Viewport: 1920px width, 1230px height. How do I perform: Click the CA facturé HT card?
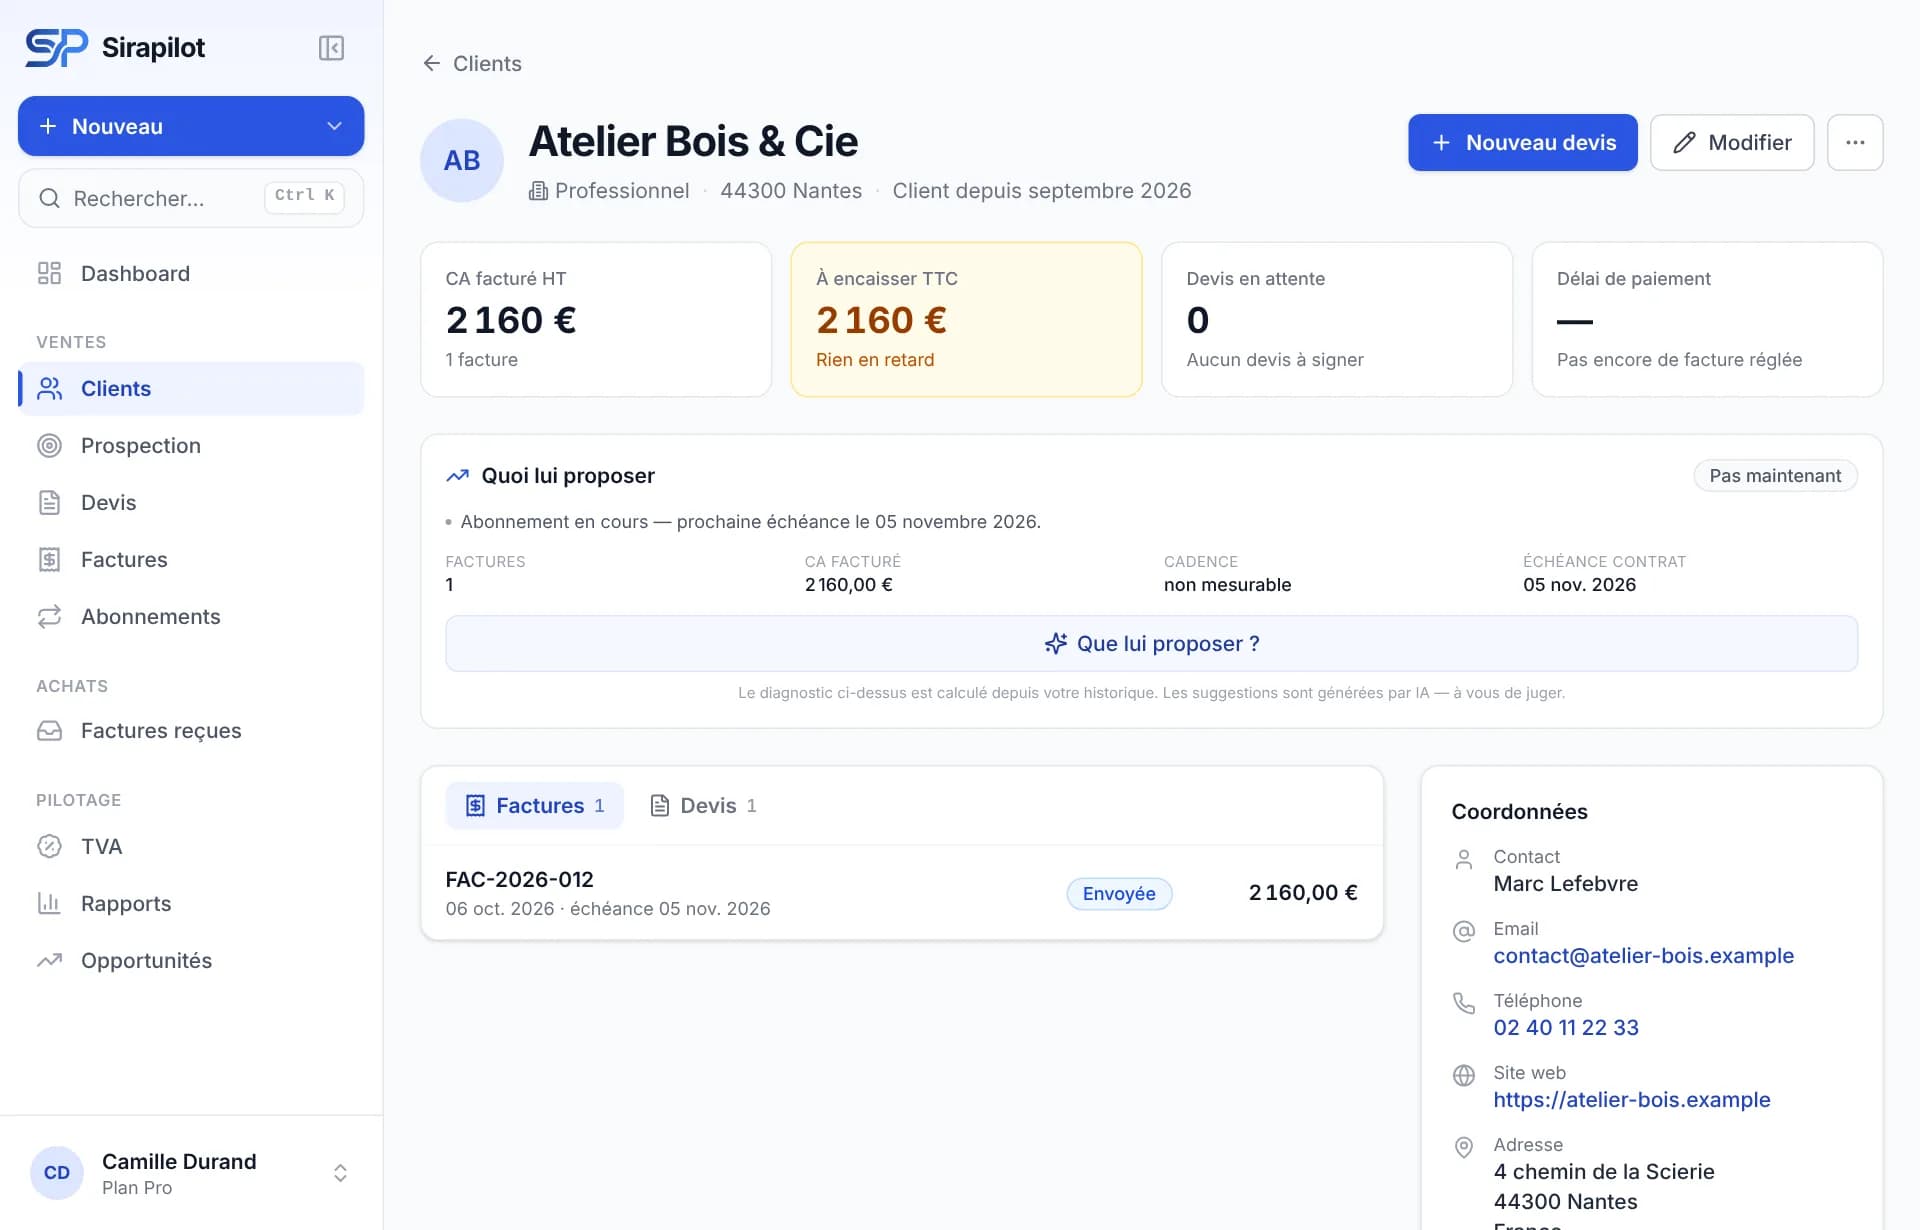coord(596,319)
